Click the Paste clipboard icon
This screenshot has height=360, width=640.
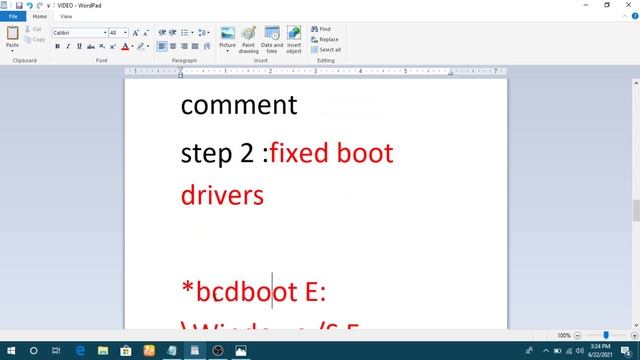pos(12,33)
